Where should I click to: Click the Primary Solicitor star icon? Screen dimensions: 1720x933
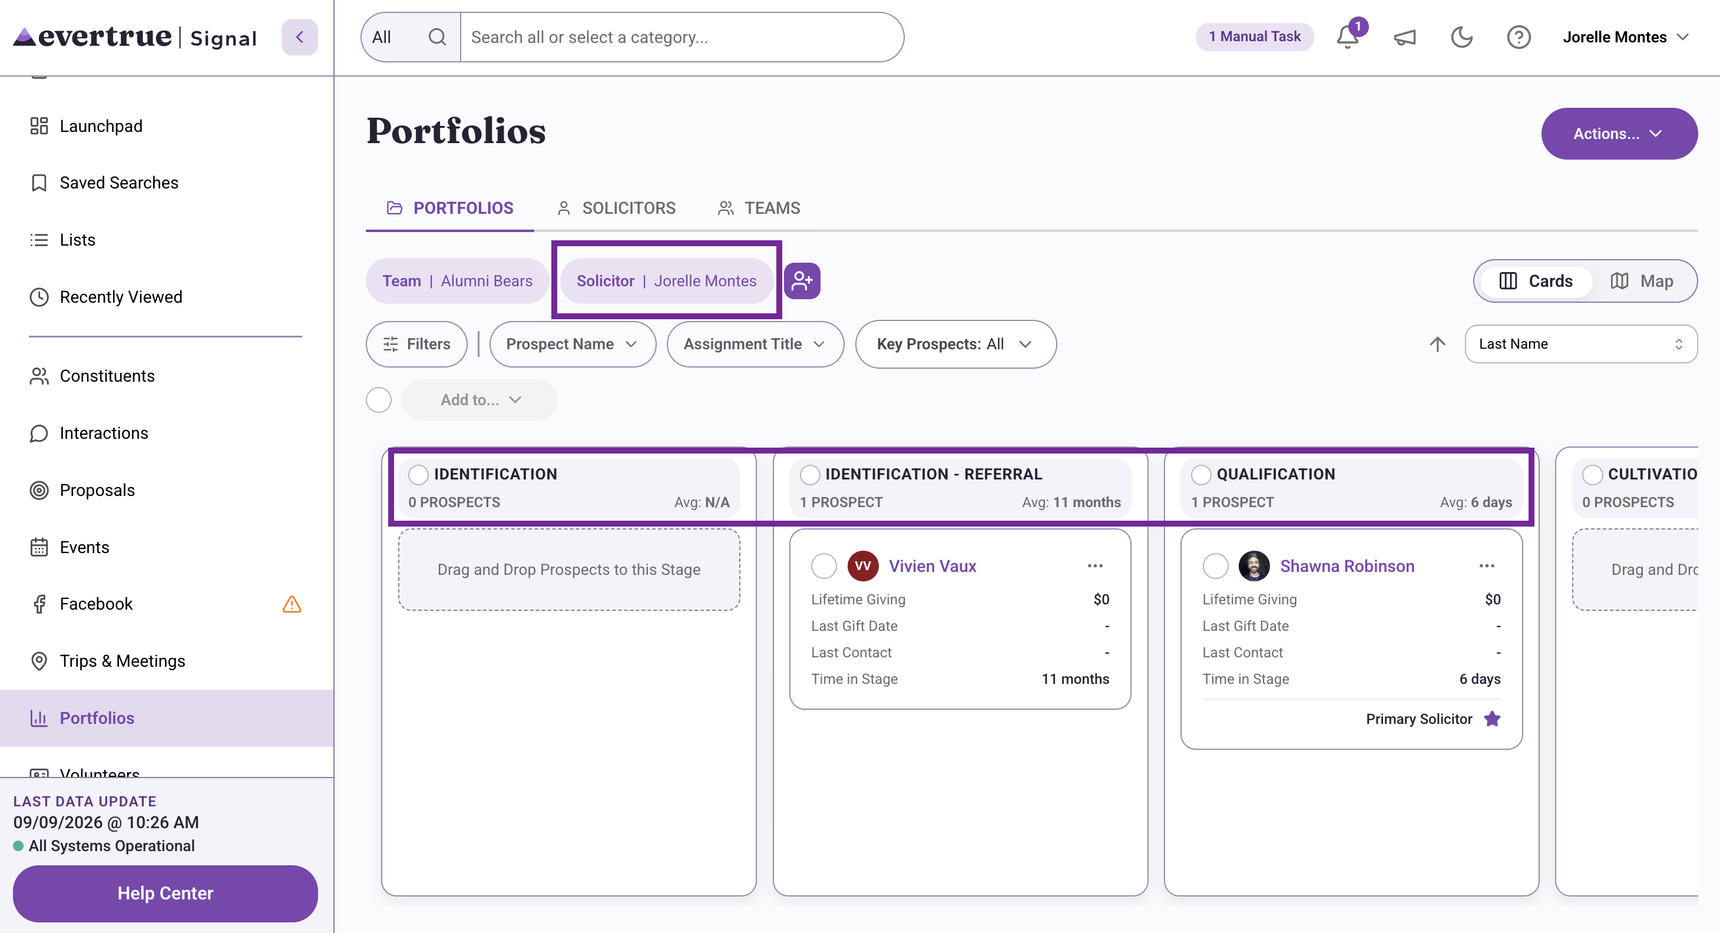[x=1492, y=719]
